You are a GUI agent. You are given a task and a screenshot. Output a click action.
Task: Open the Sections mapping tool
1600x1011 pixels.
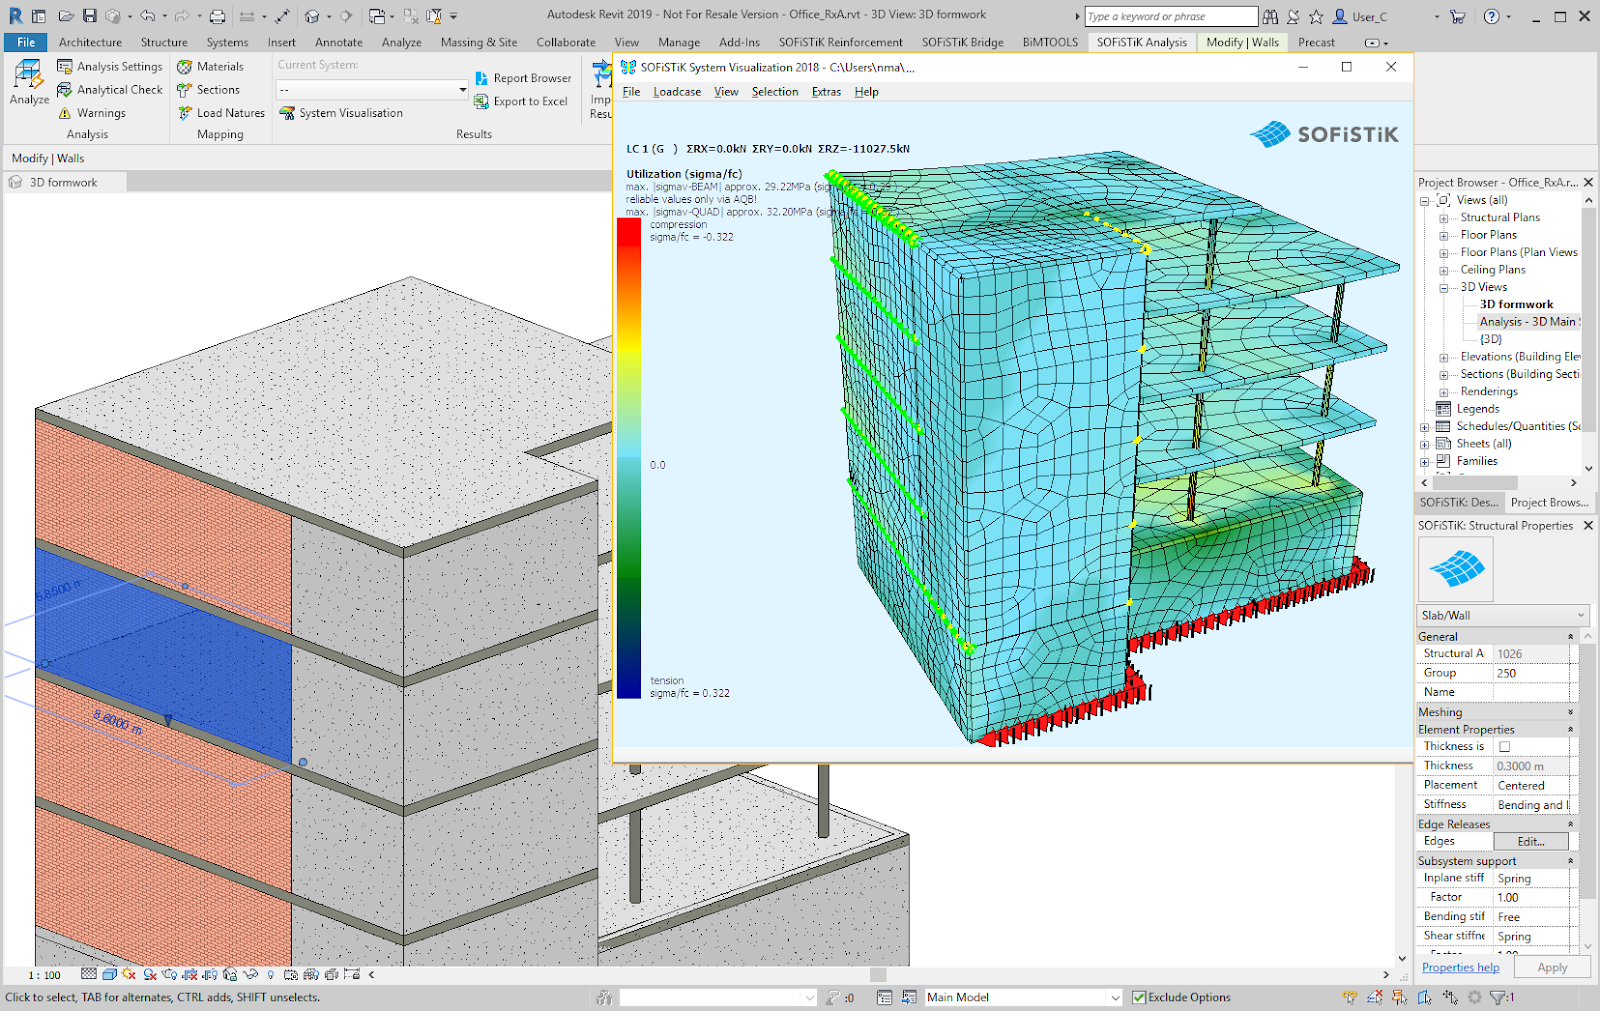(208, 89)
